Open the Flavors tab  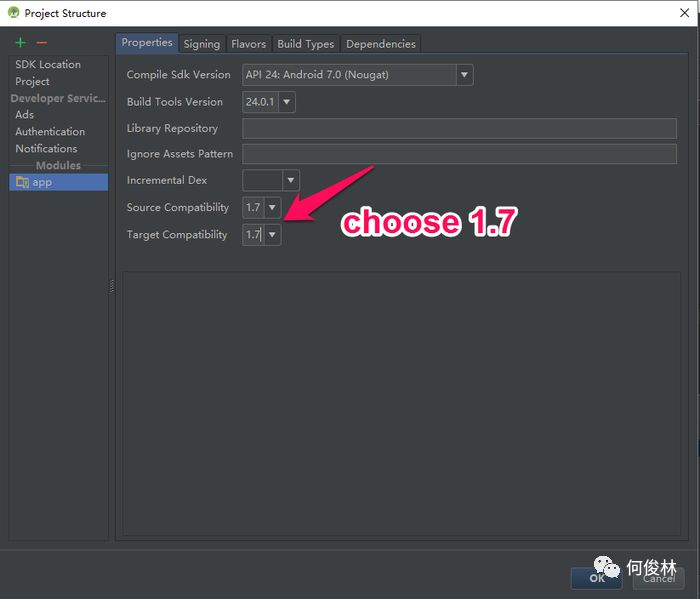[x=249, y=44]
